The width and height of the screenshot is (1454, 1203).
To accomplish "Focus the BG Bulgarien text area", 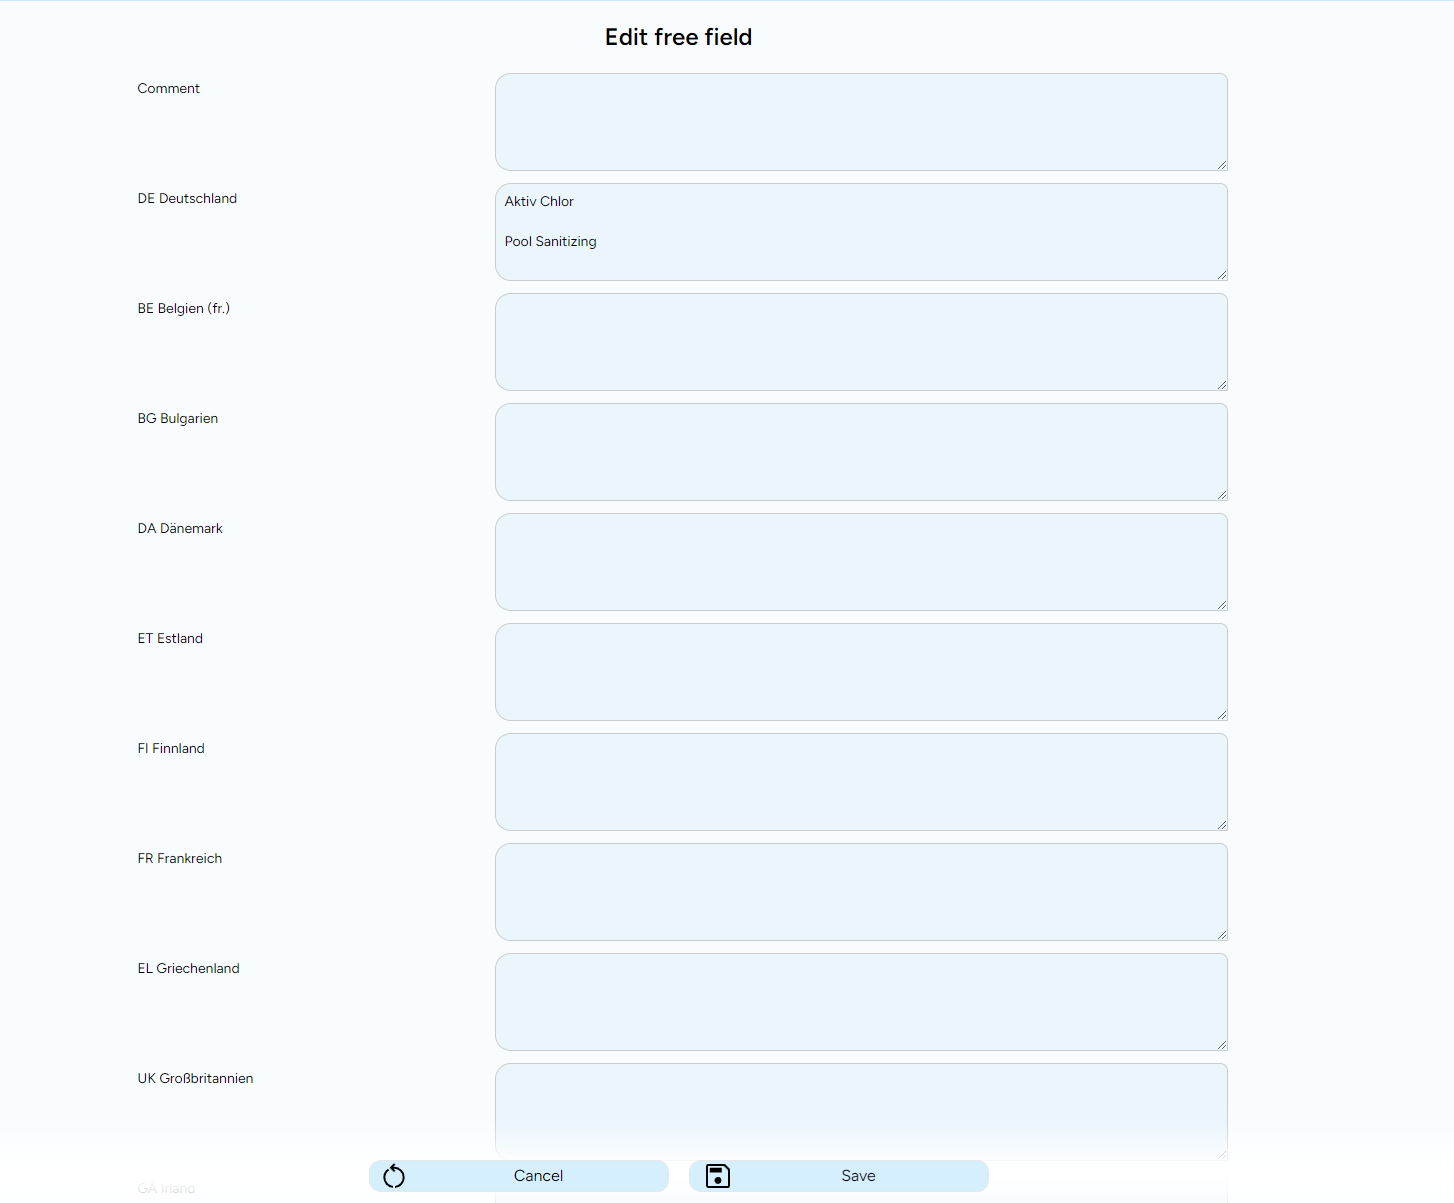I will coord(860,452).
